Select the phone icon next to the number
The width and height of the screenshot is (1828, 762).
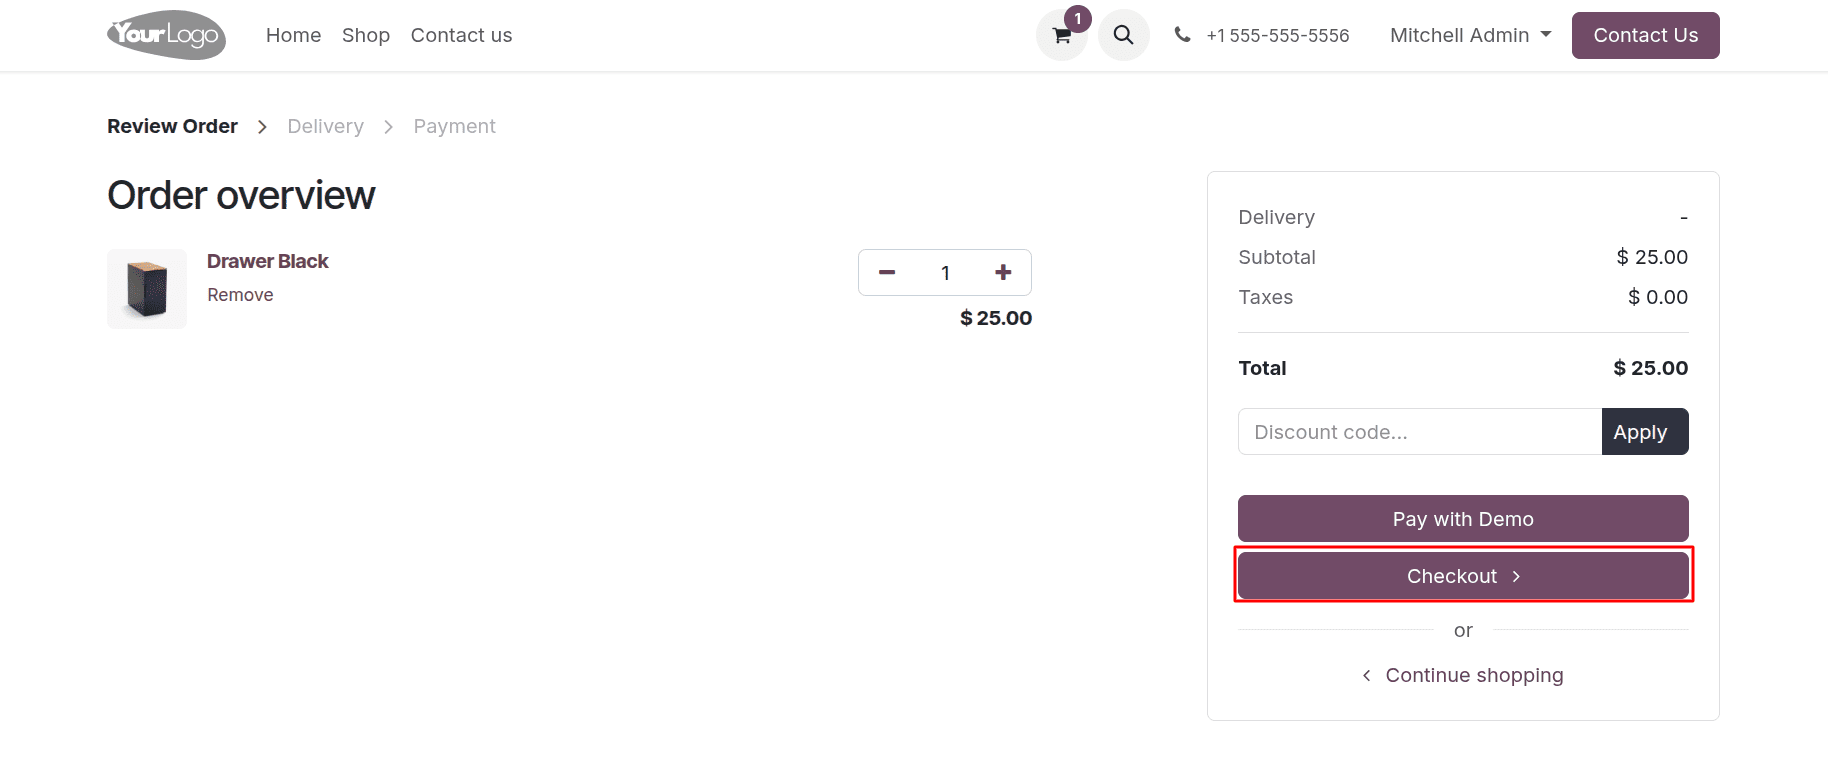tap(1183, 34)
